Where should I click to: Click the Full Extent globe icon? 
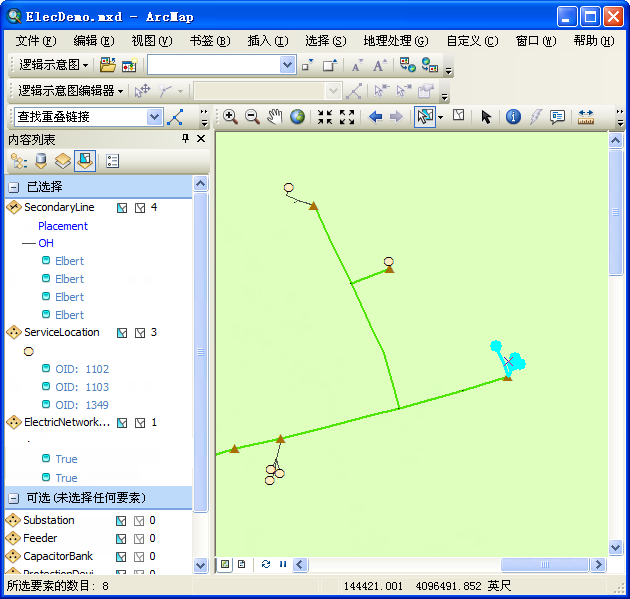pos(298,117)
